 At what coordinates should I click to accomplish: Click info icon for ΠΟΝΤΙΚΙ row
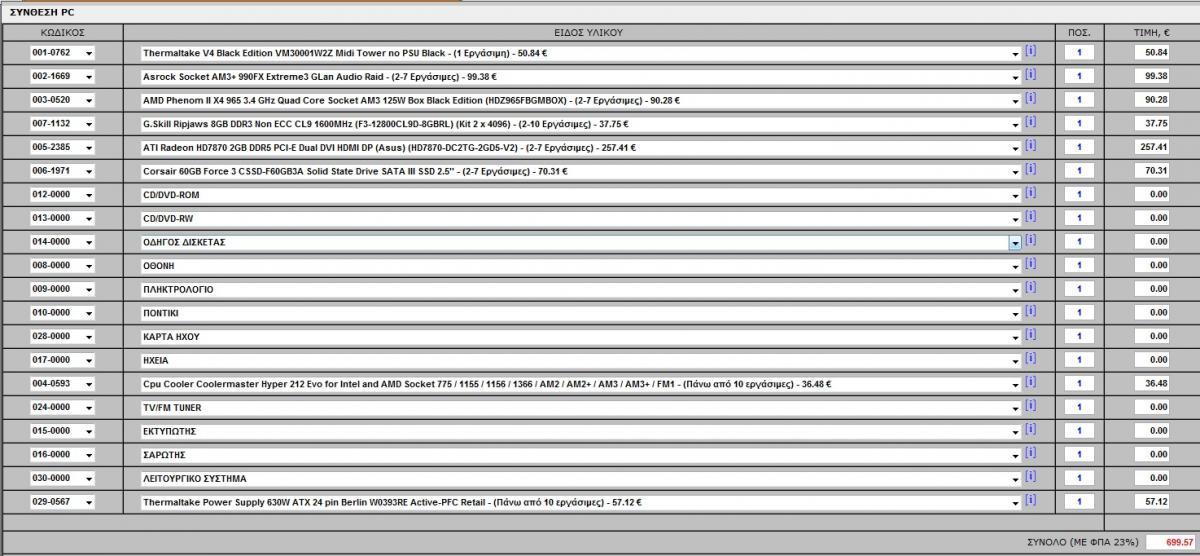point(1030,311)
